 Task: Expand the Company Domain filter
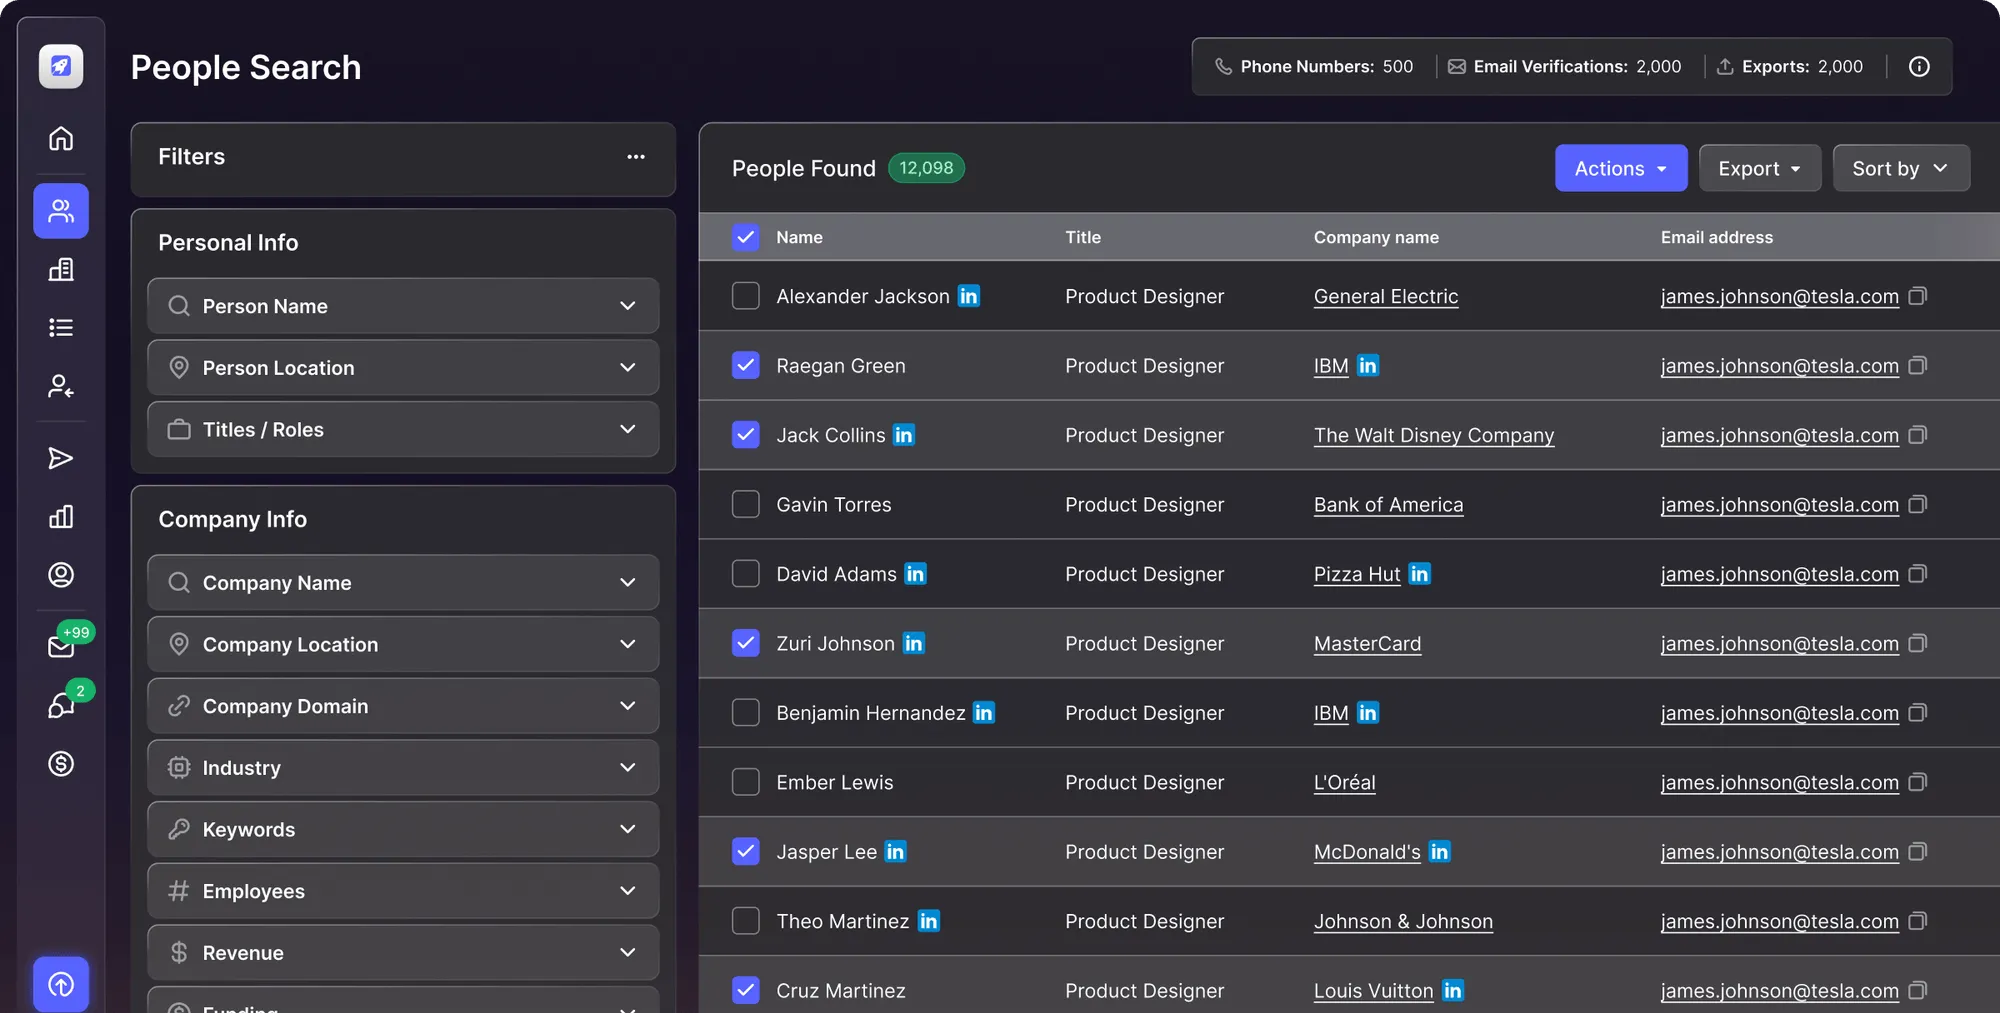(x=403, y=707)
